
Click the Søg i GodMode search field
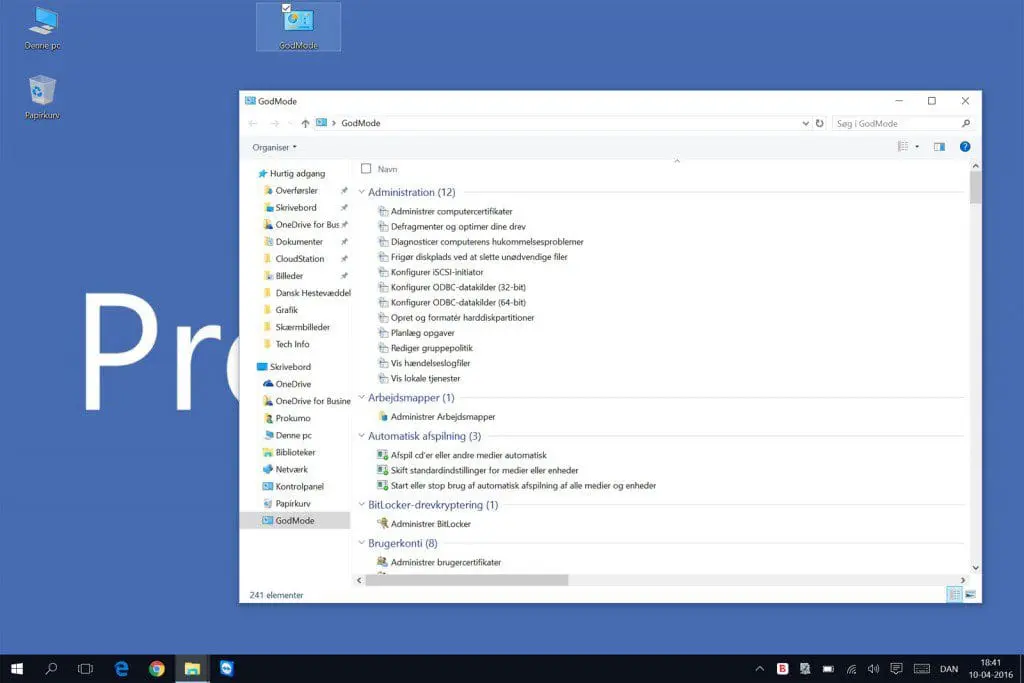tap(893, 123)
